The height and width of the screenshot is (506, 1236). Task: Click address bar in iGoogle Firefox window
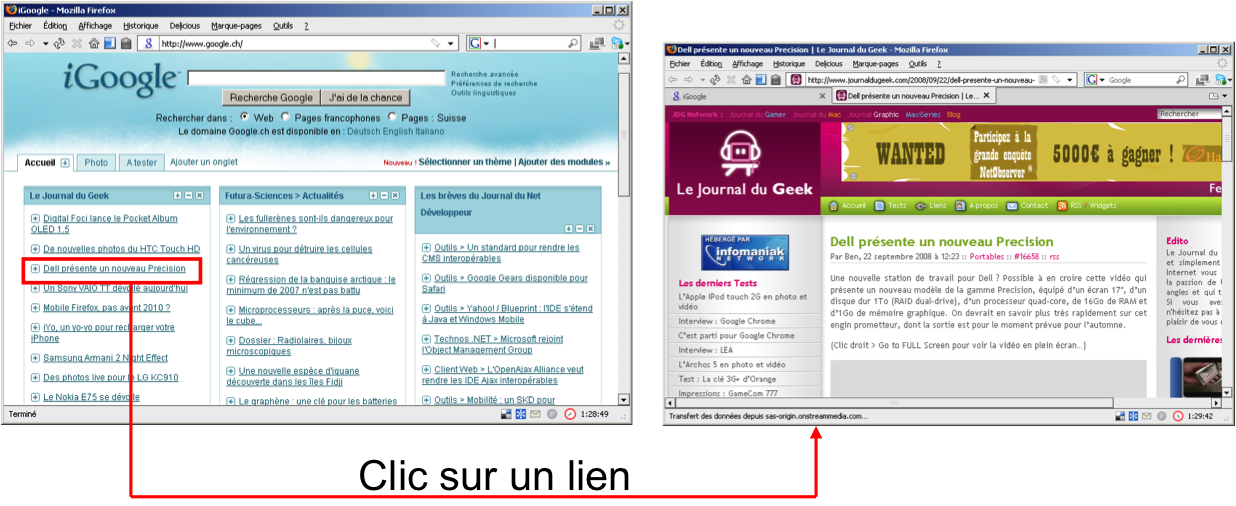coord(300,44)
